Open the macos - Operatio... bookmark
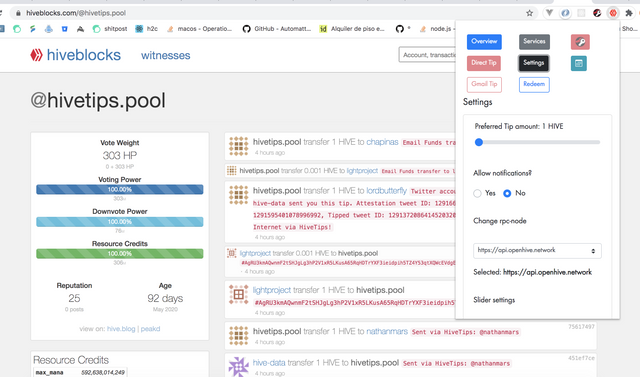Viewport: 640px width, 377px height. 200,29
